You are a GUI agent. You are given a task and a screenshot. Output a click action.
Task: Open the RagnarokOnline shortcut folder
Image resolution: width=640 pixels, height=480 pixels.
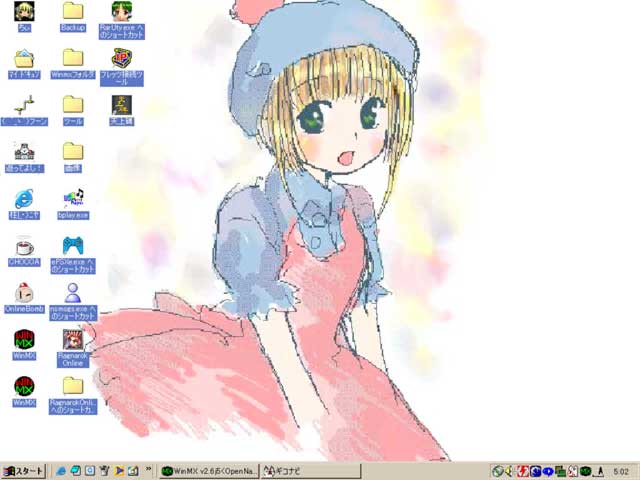tap(72, 386)
